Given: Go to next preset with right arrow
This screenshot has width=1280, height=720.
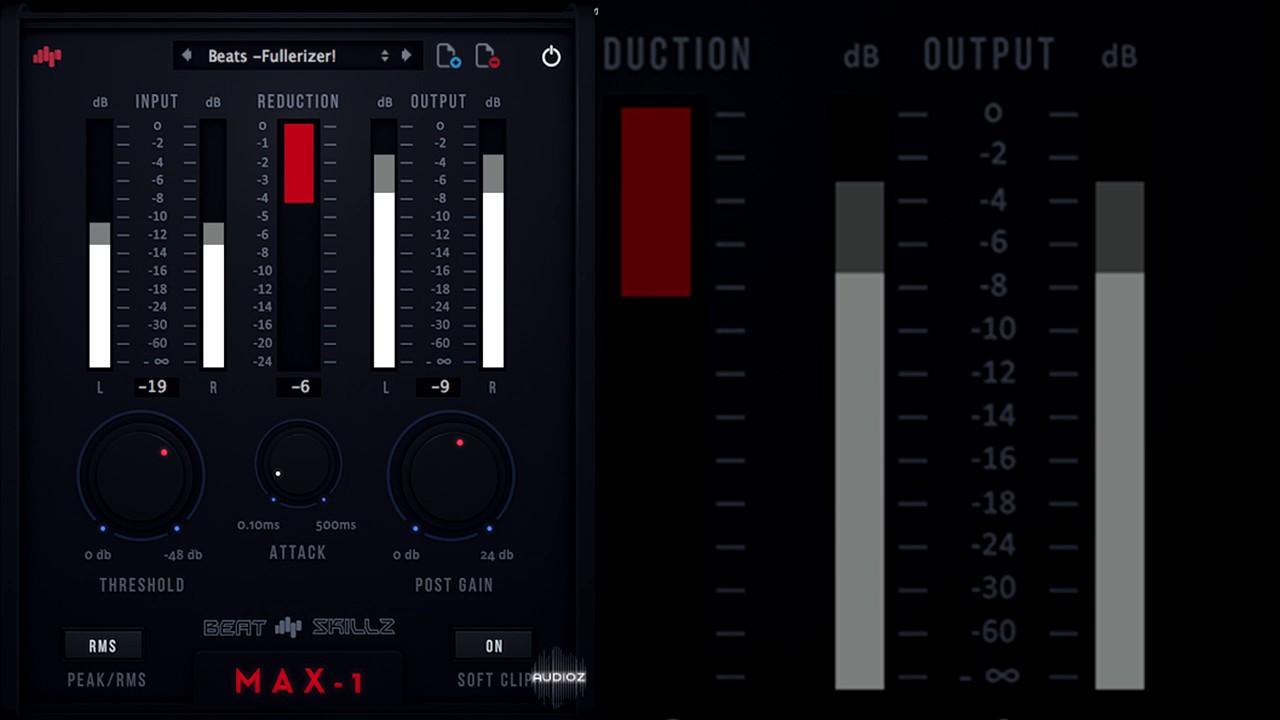Looking at the screenshot, I should tap(406, 55).
